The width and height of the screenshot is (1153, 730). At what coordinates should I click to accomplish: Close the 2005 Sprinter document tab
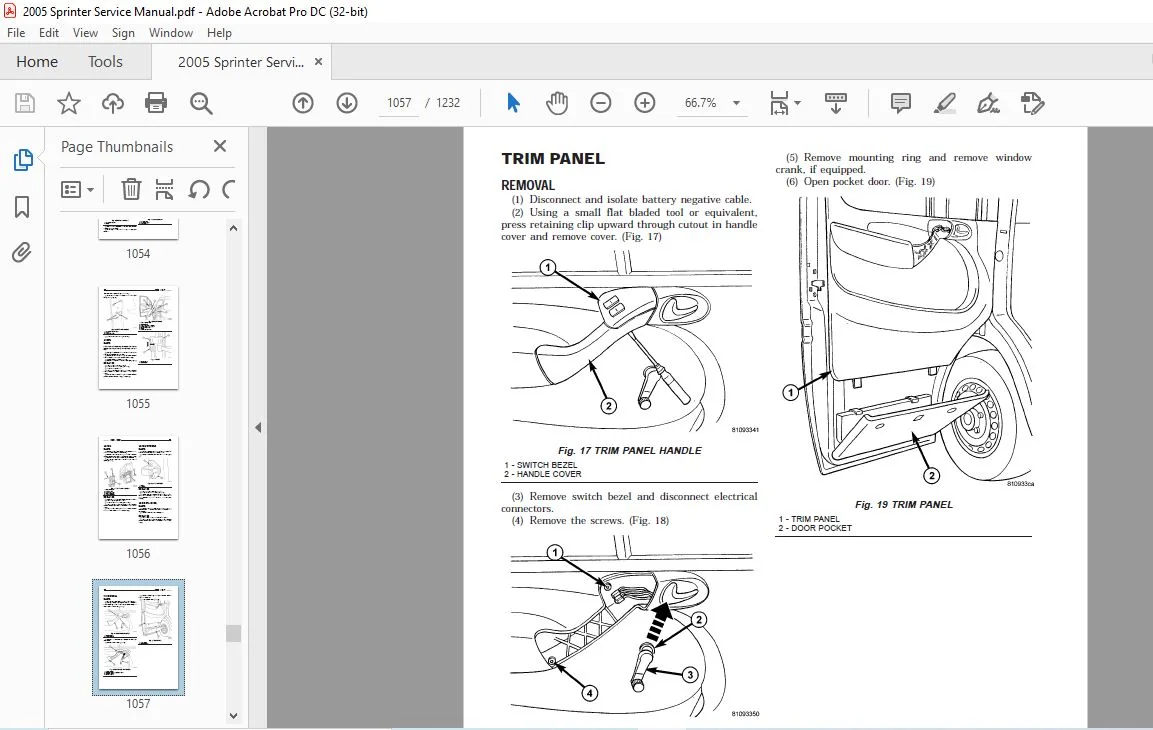tap(318, 62)
